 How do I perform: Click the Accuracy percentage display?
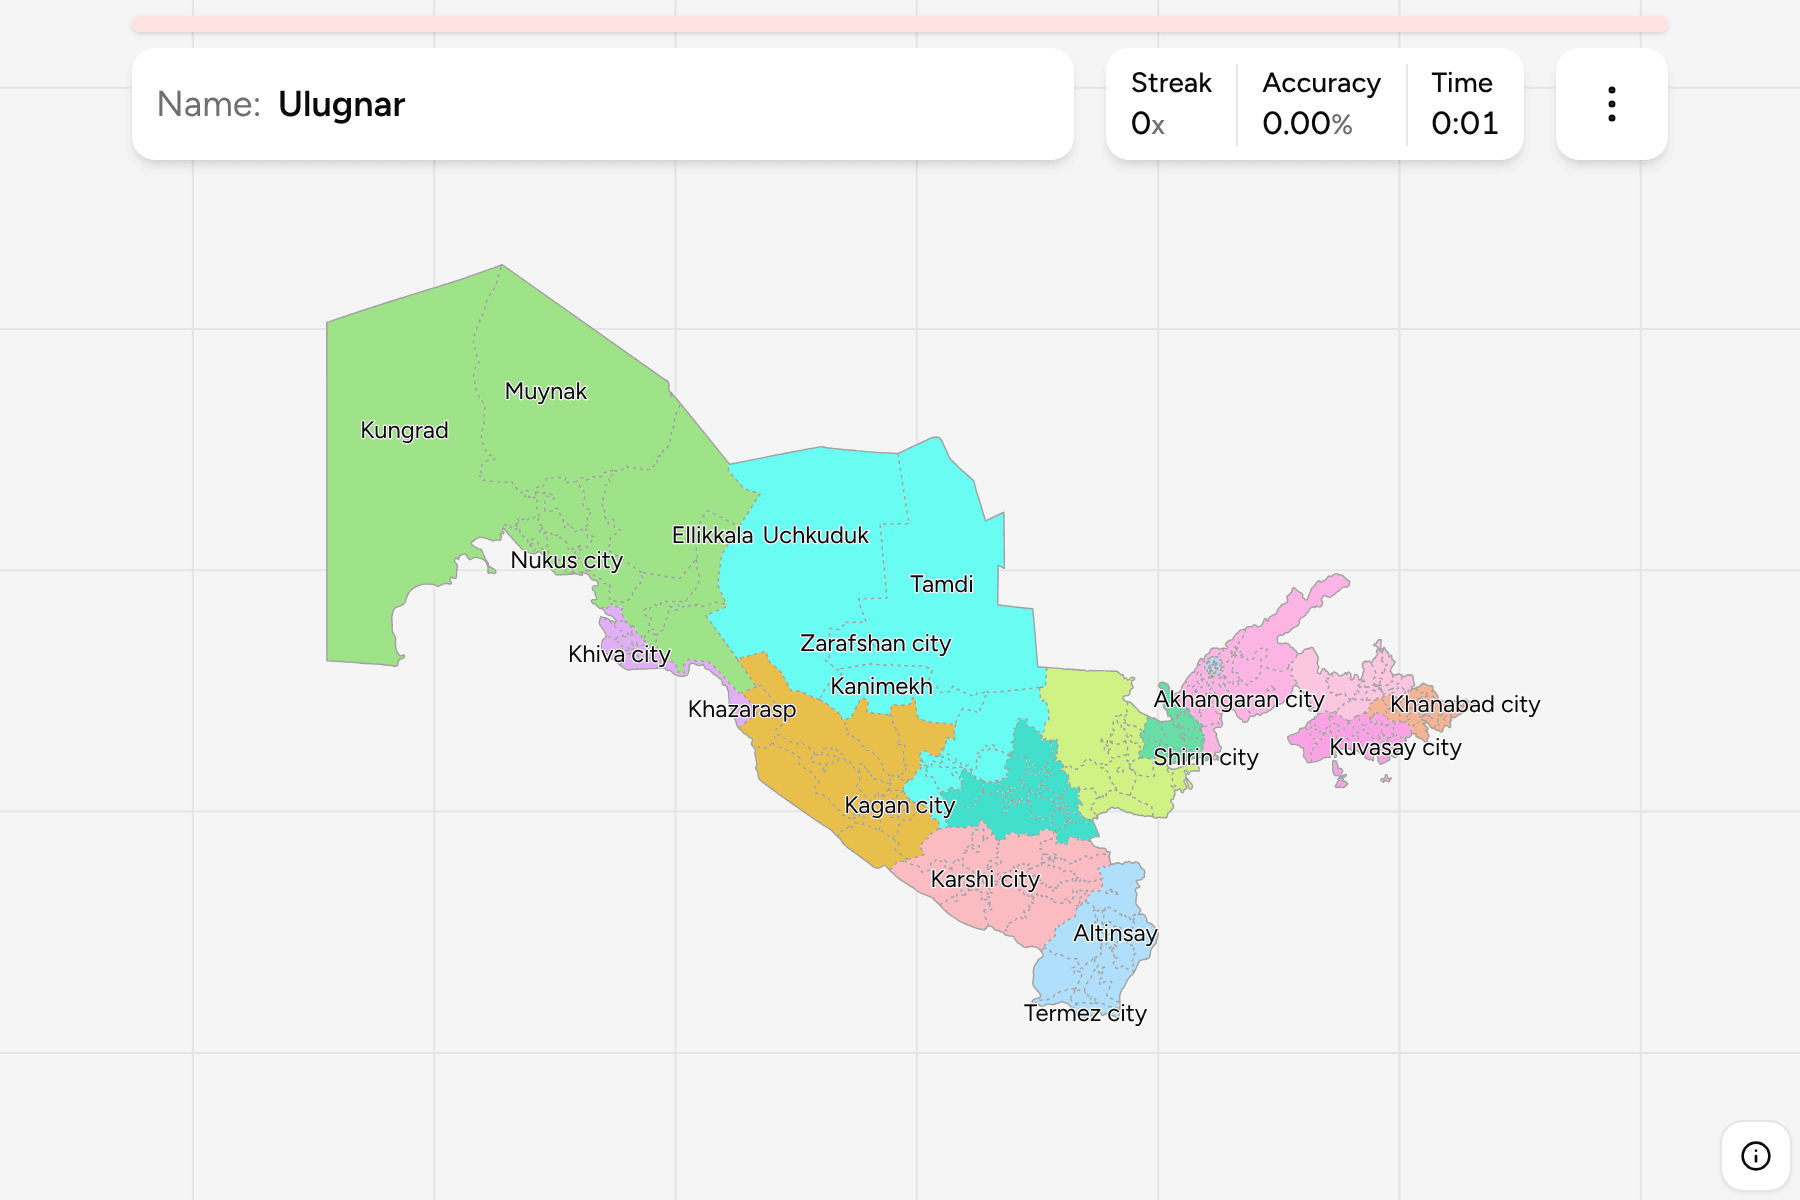(1321, 104)
